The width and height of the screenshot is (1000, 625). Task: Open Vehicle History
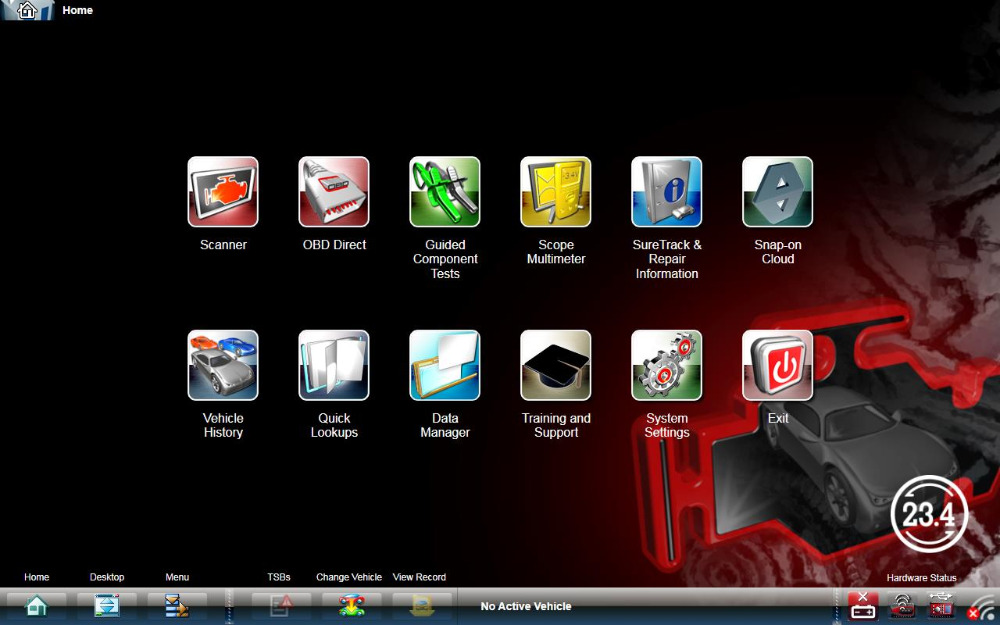[223, 365]
